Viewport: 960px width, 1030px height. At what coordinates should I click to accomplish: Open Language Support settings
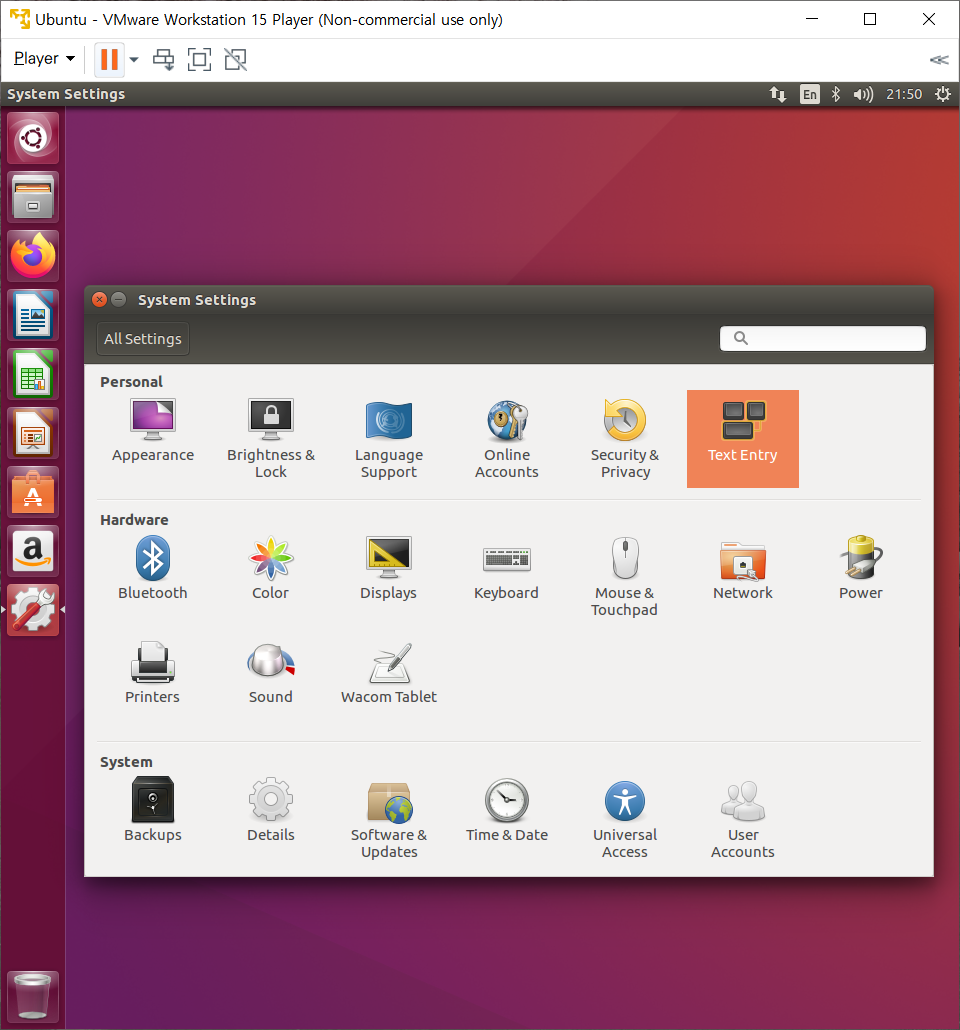(388, 439)
